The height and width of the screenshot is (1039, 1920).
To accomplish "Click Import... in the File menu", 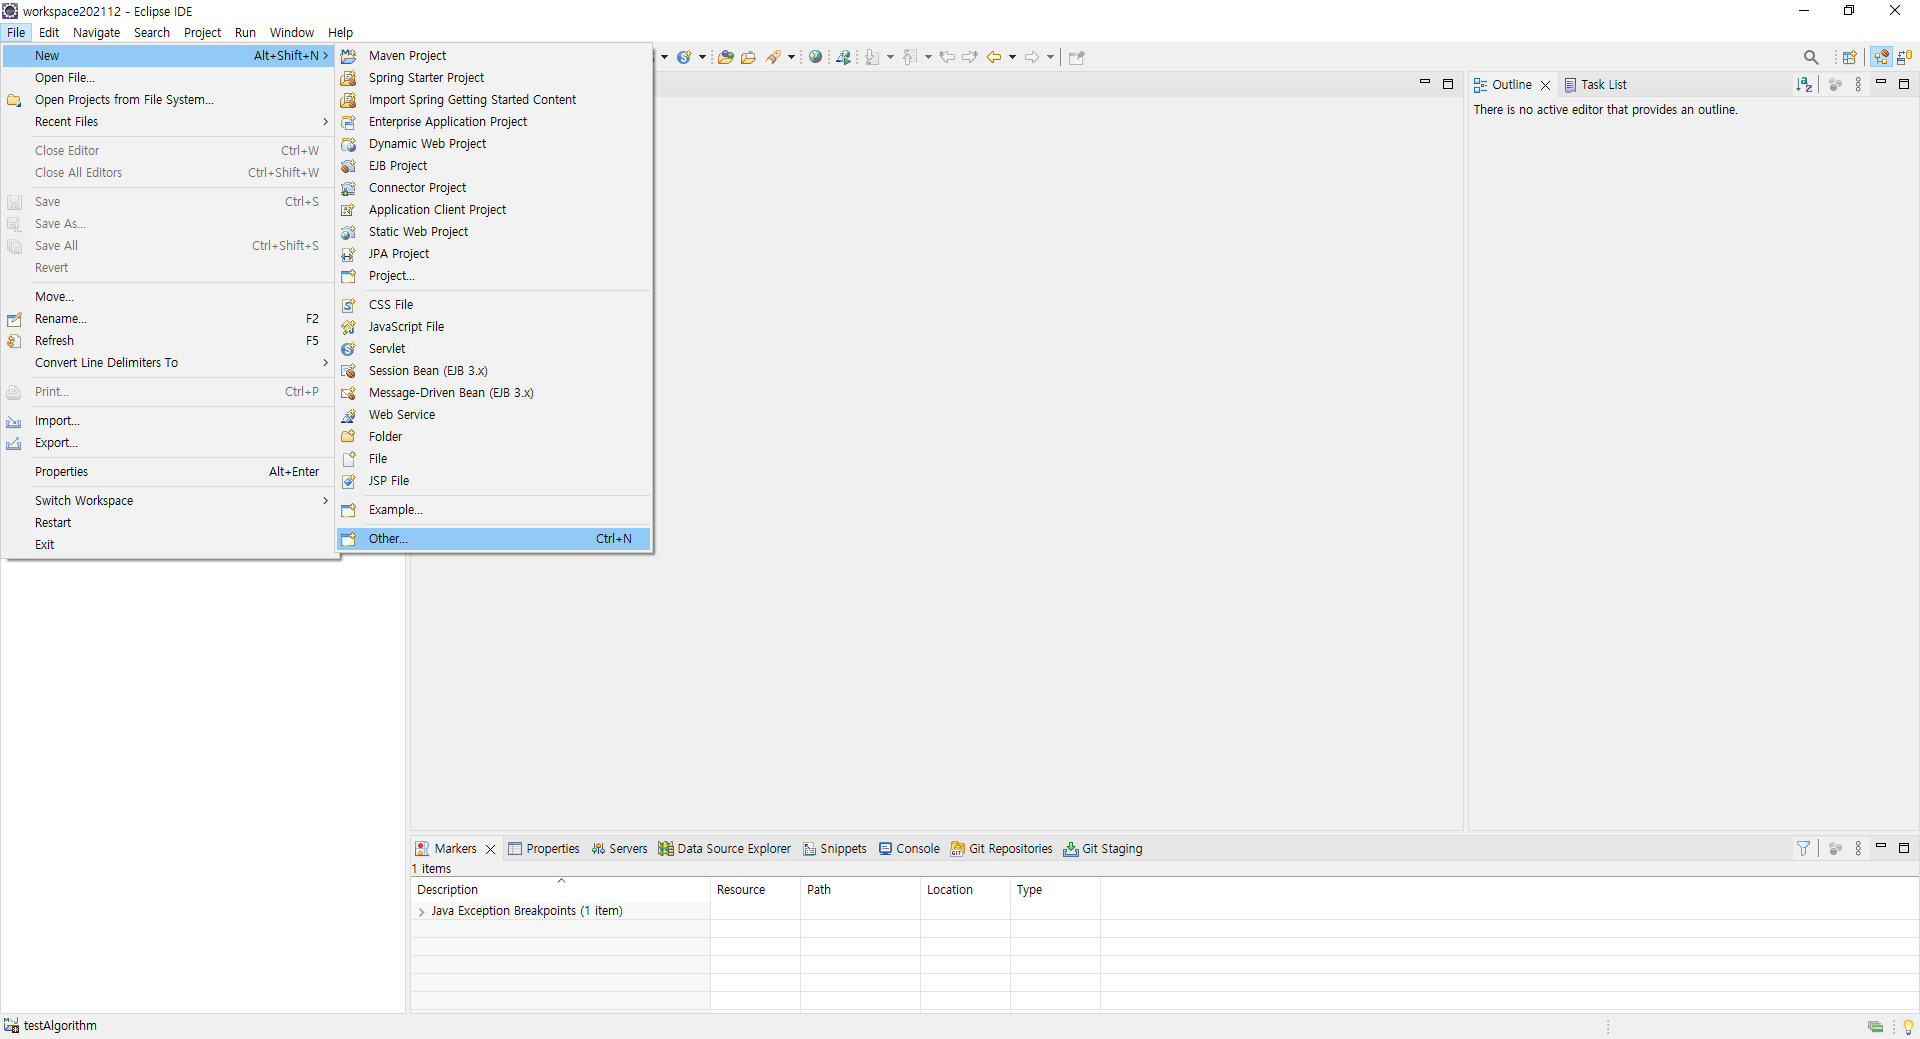I will tap(168, 421).
